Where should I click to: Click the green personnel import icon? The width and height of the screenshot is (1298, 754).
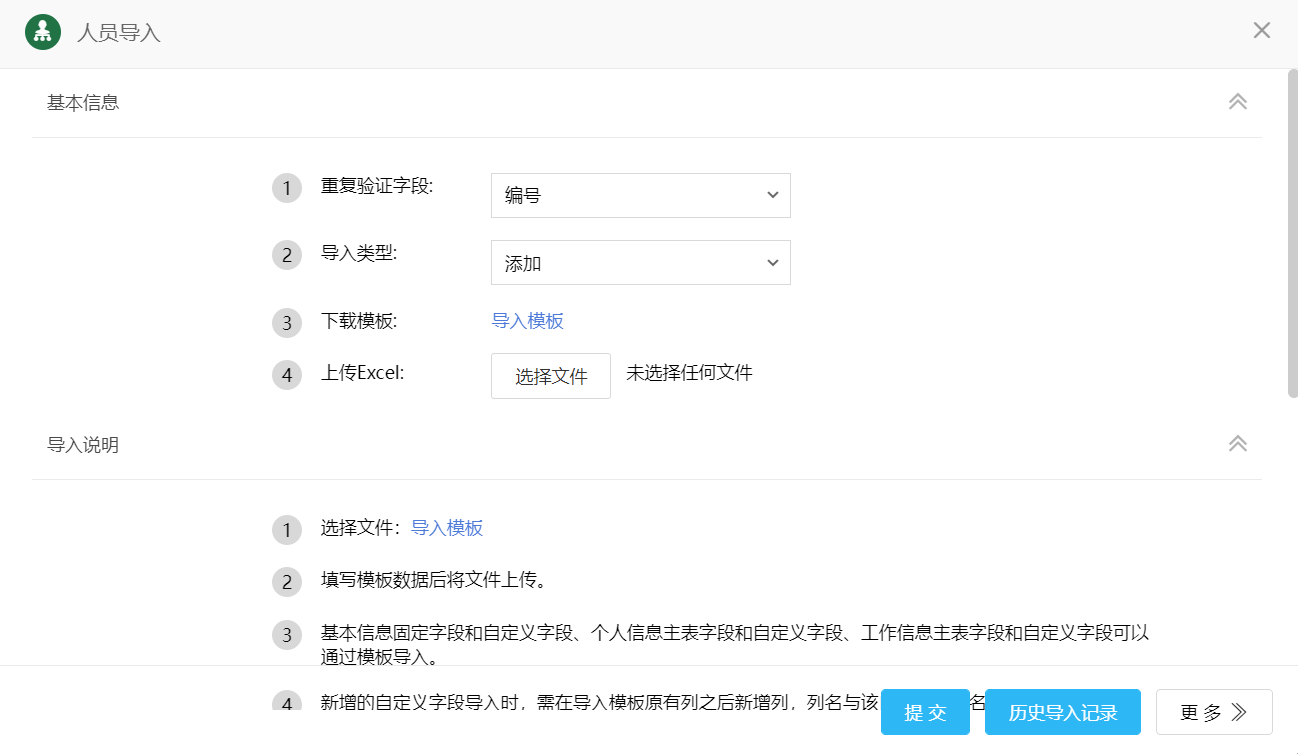43,31
